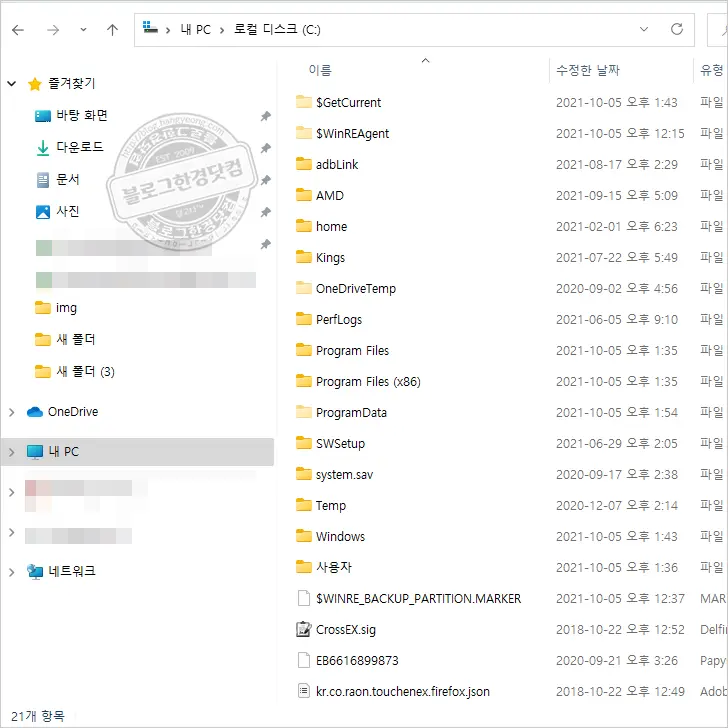Click the forward navigation arrow

(53, 30)
